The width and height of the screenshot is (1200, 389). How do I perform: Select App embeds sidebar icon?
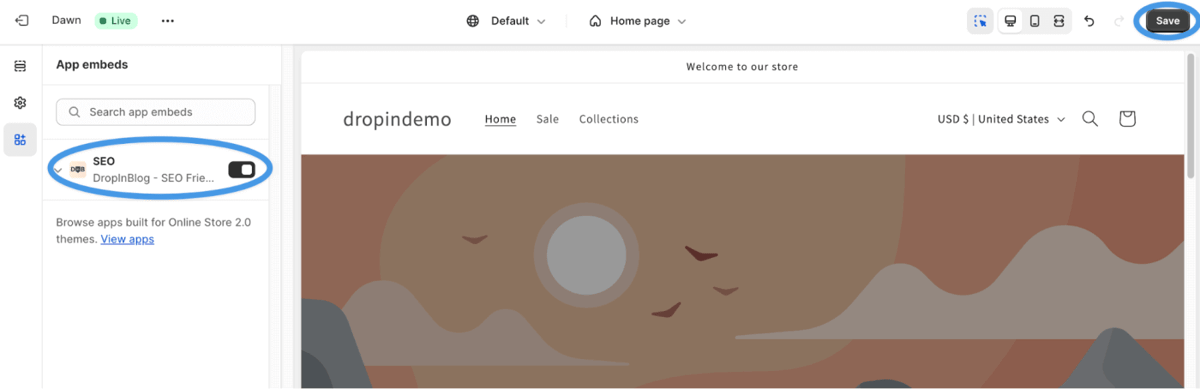pos(20,140)
